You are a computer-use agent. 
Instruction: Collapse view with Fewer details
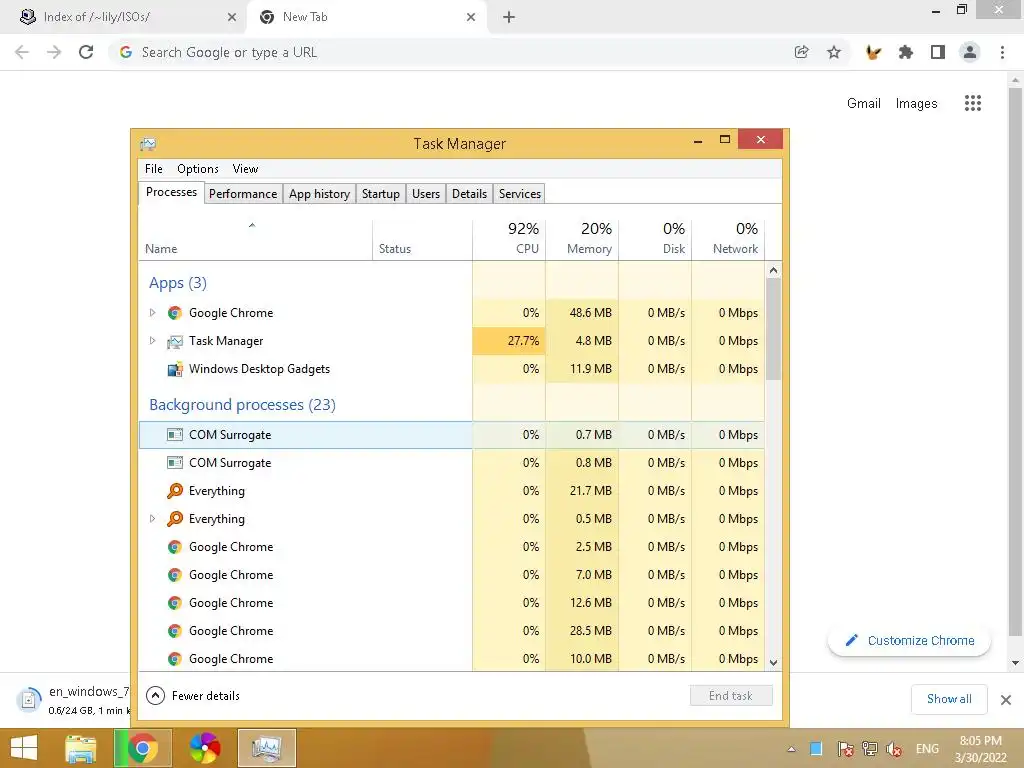pos(193,696)
